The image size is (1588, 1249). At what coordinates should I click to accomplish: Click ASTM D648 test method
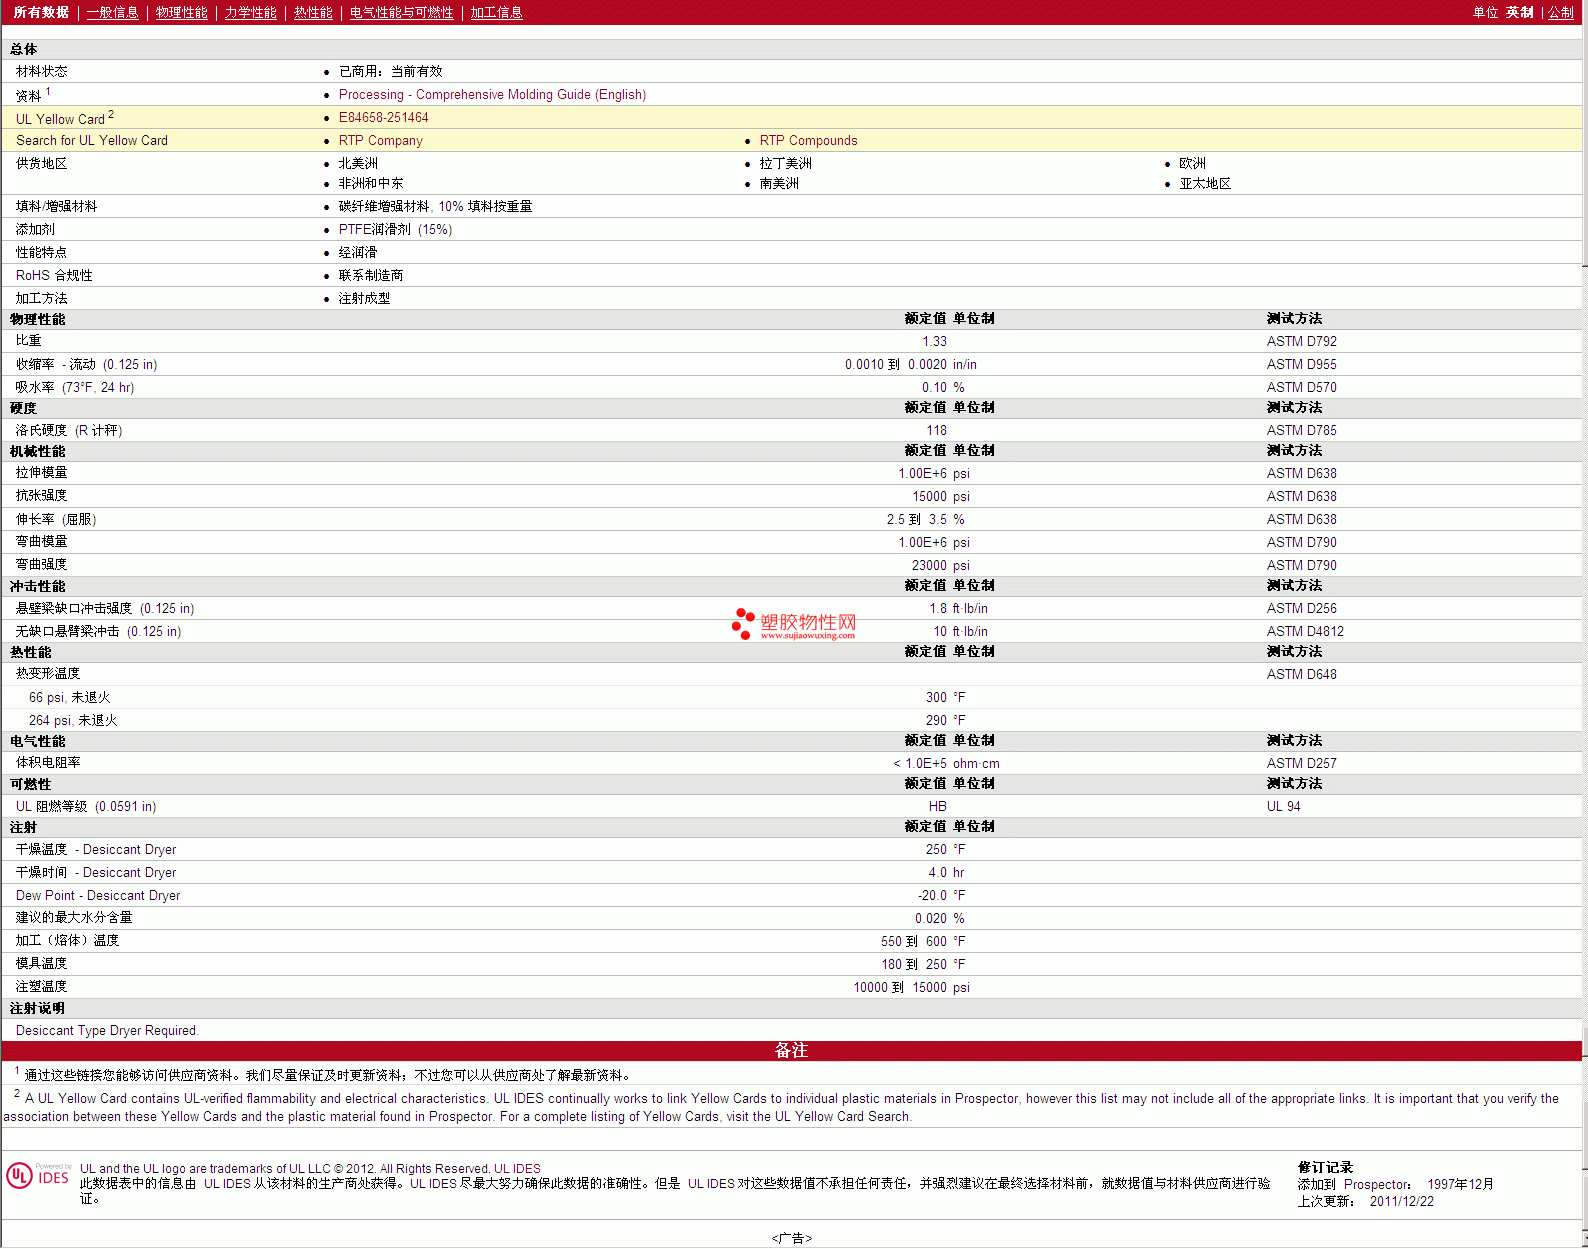[x=1301, y=674]
